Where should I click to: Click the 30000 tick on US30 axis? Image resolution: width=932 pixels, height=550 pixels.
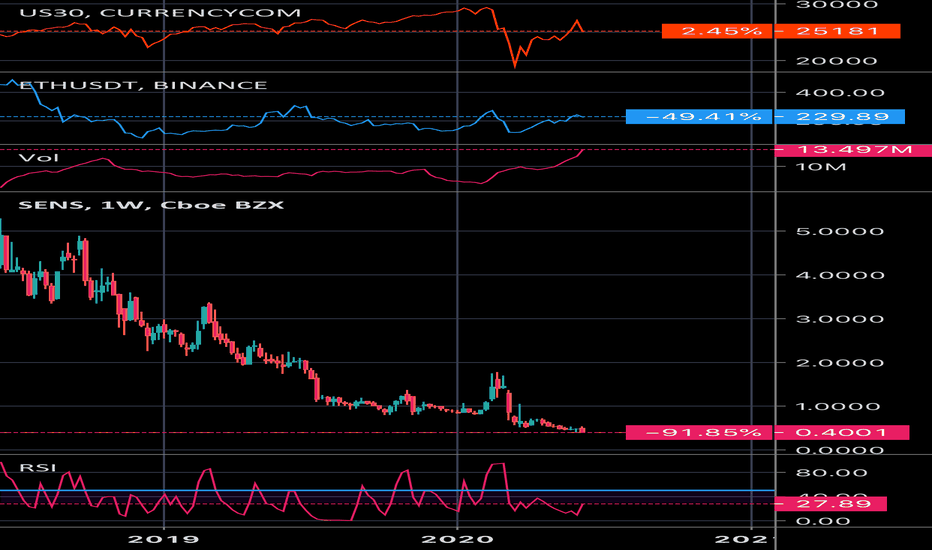click(836, 5)
